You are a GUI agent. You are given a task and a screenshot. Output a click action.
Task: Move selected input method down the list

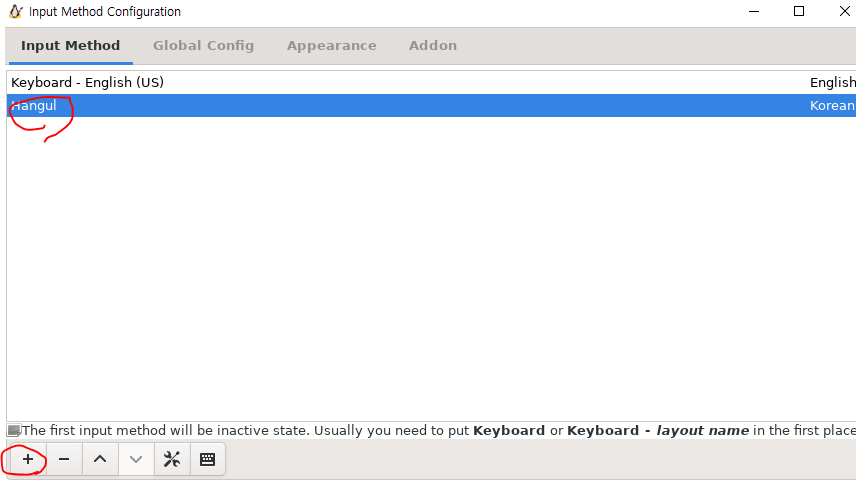tap(136, 459)
